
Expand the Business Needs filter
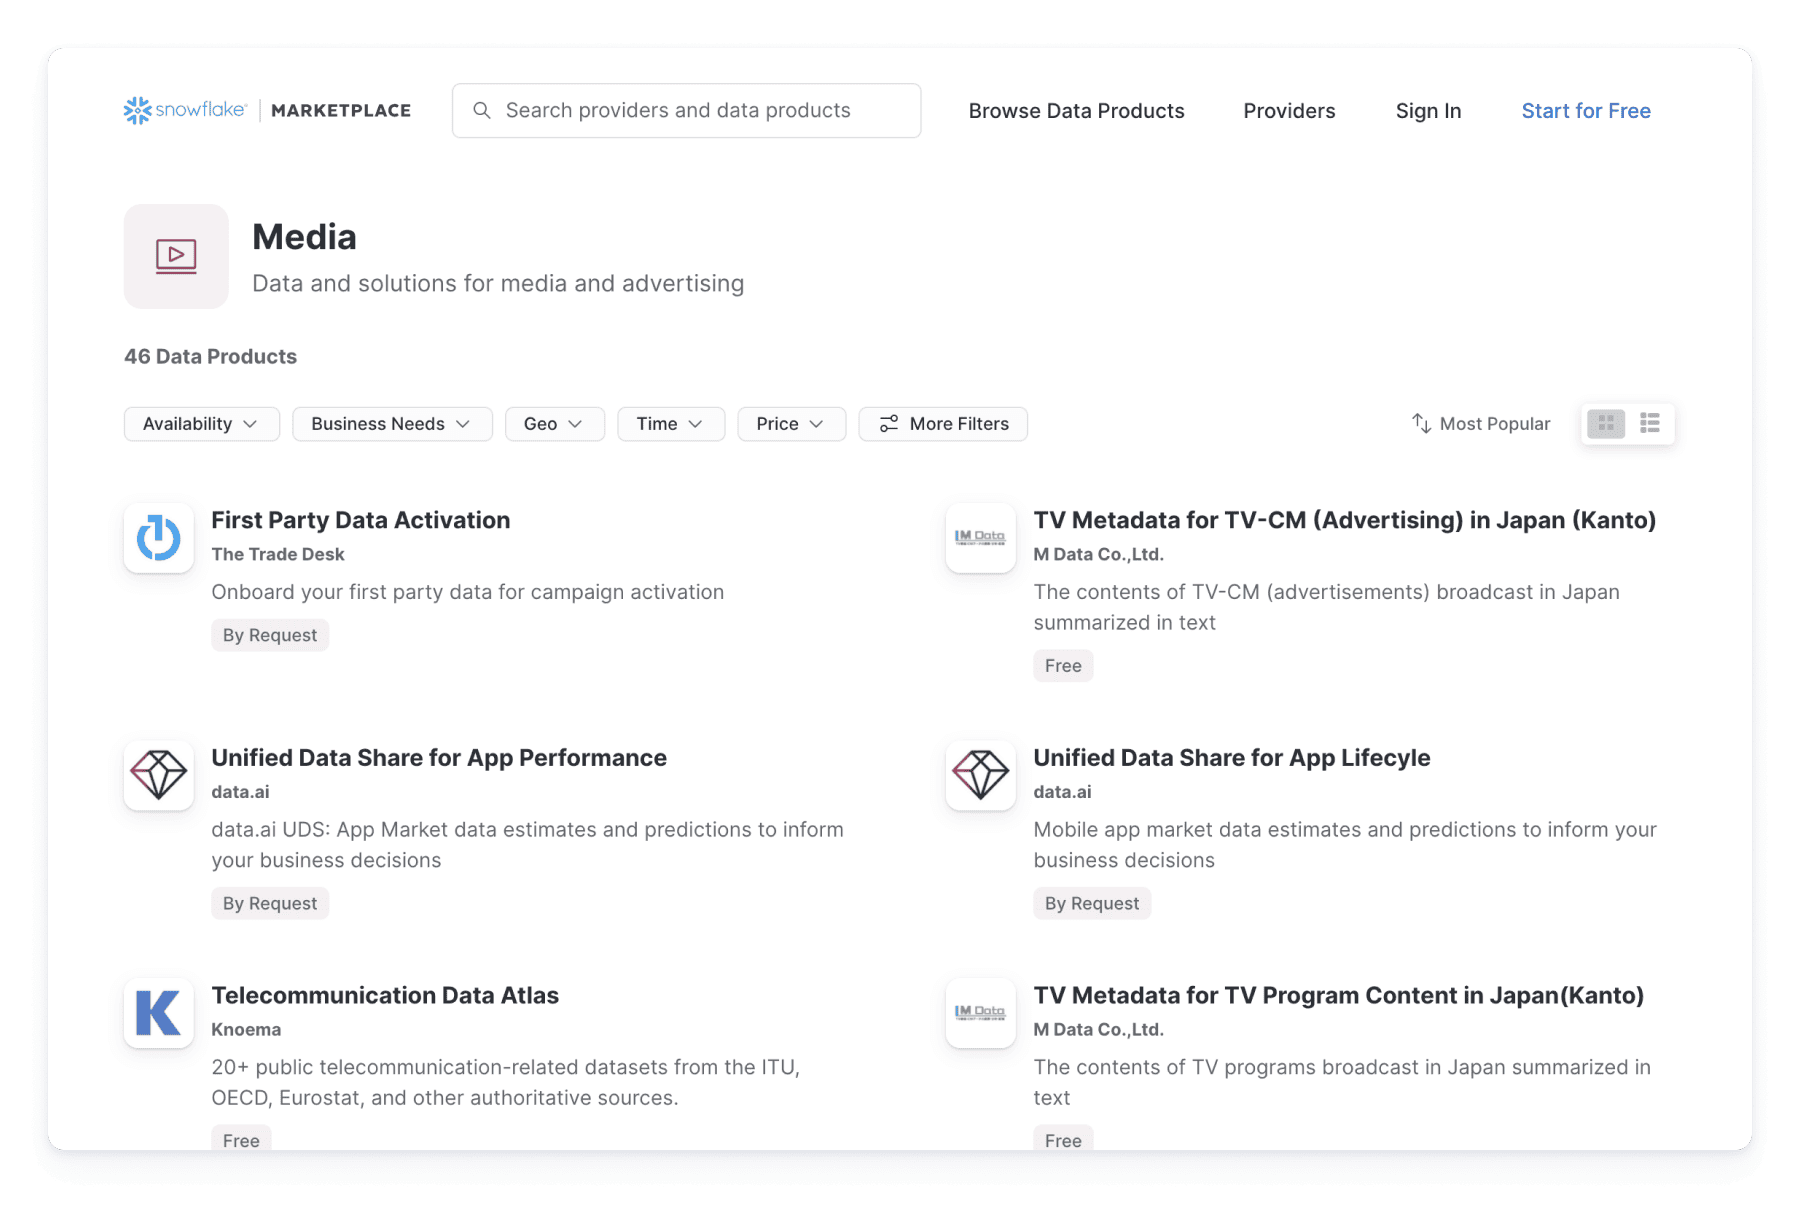click(391, 423)
